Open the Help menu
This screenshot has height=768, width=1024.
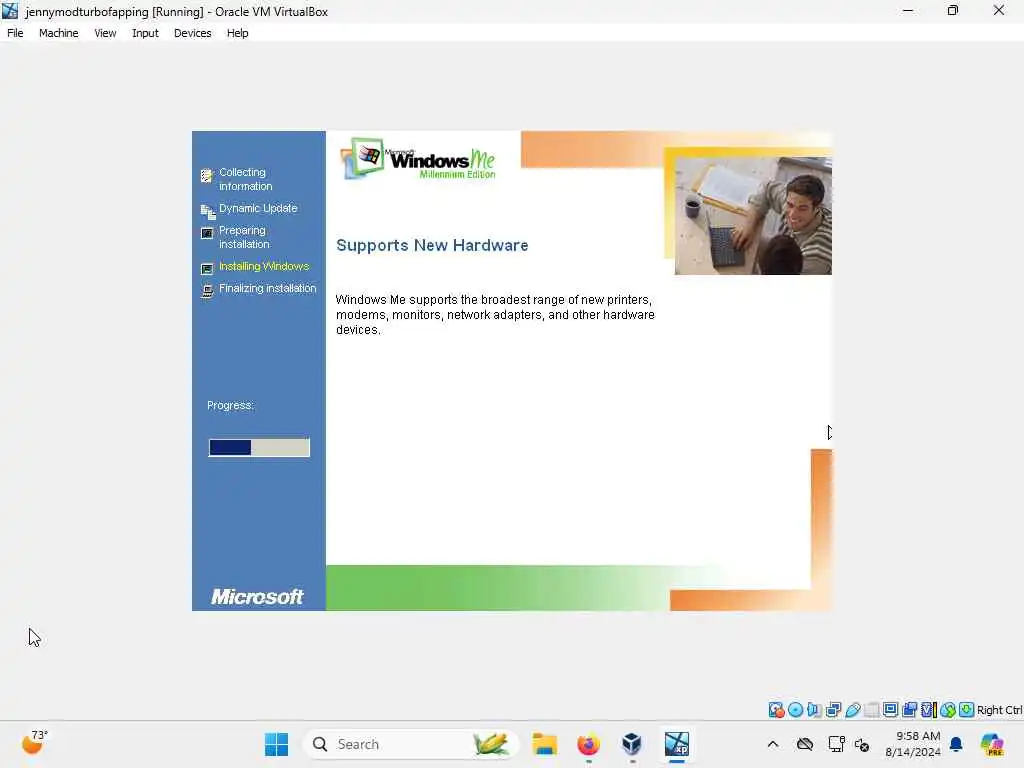click(x=237, y=33)
